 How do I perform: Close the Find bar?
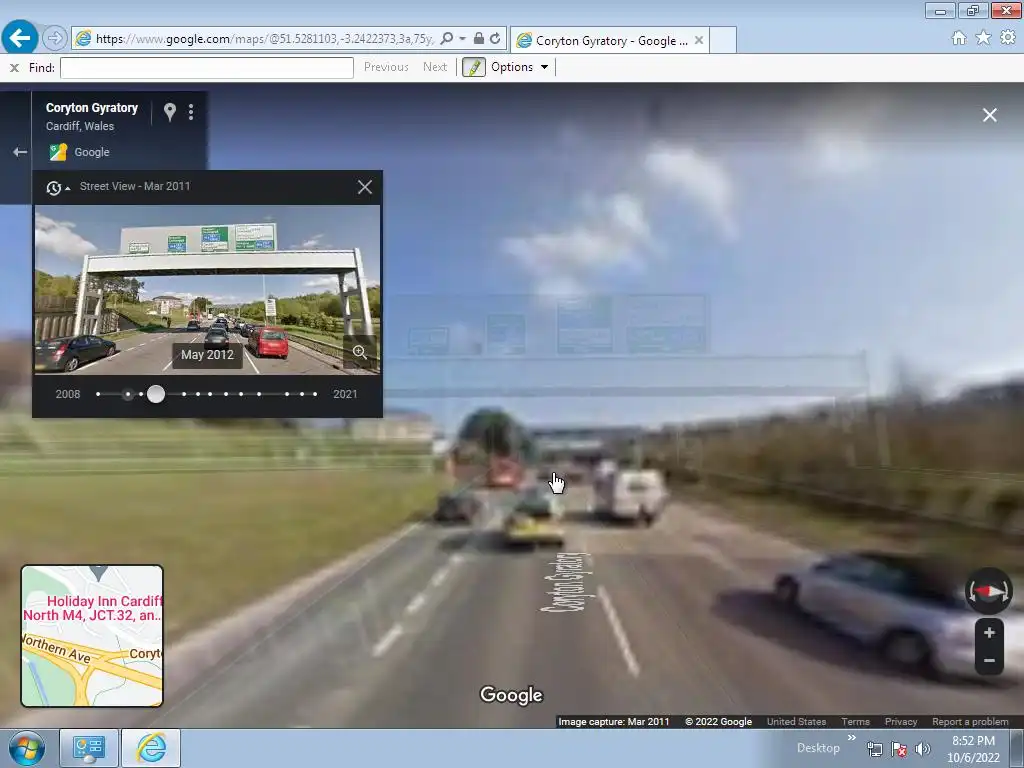point(14,67)
